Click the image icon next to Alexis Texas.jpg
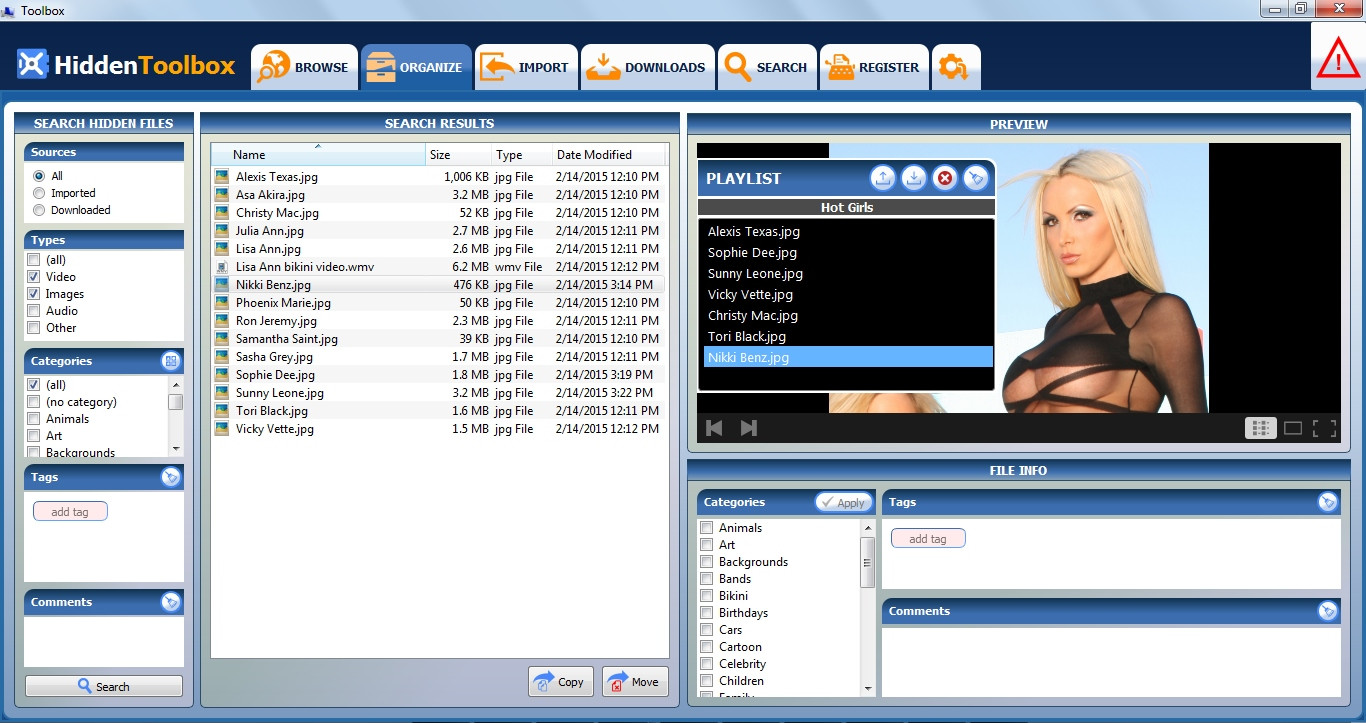Screen dimensions: 1366x723 [222, 177]
